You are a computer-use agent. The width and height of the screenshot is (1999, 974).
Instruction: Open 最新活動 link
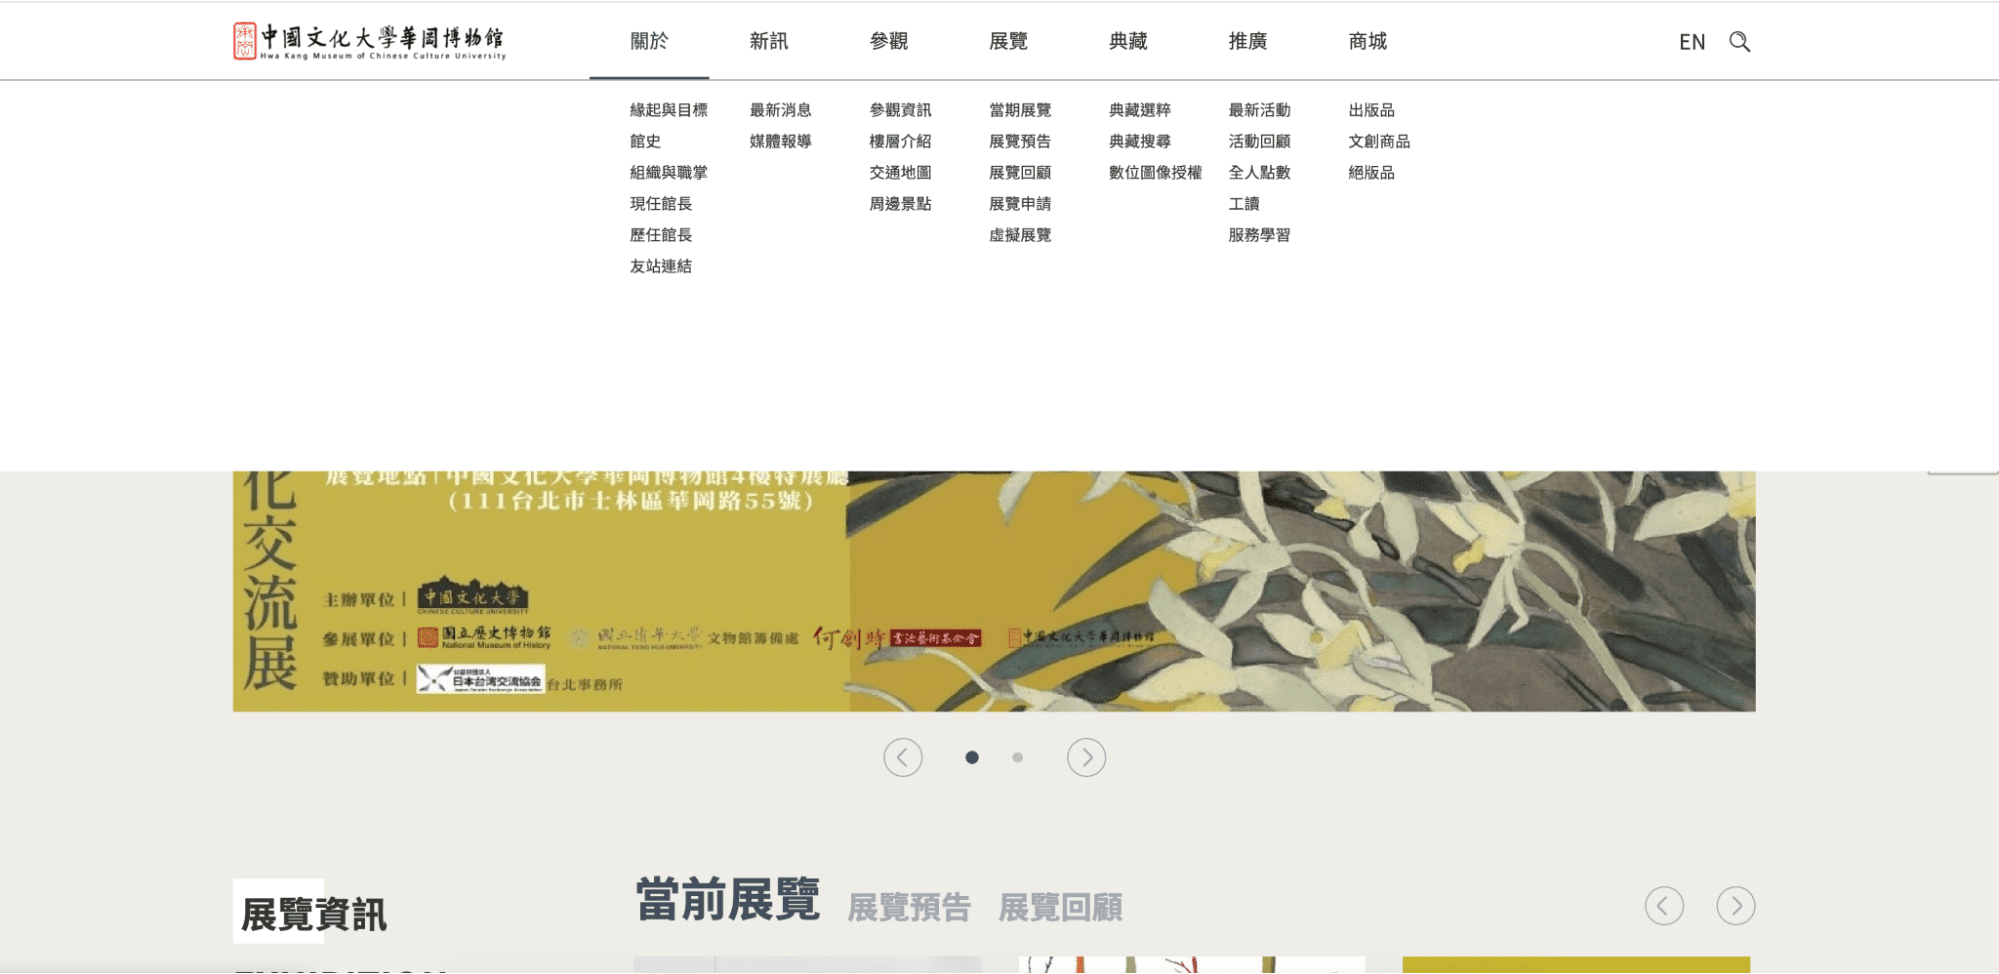pos(1259,110)
